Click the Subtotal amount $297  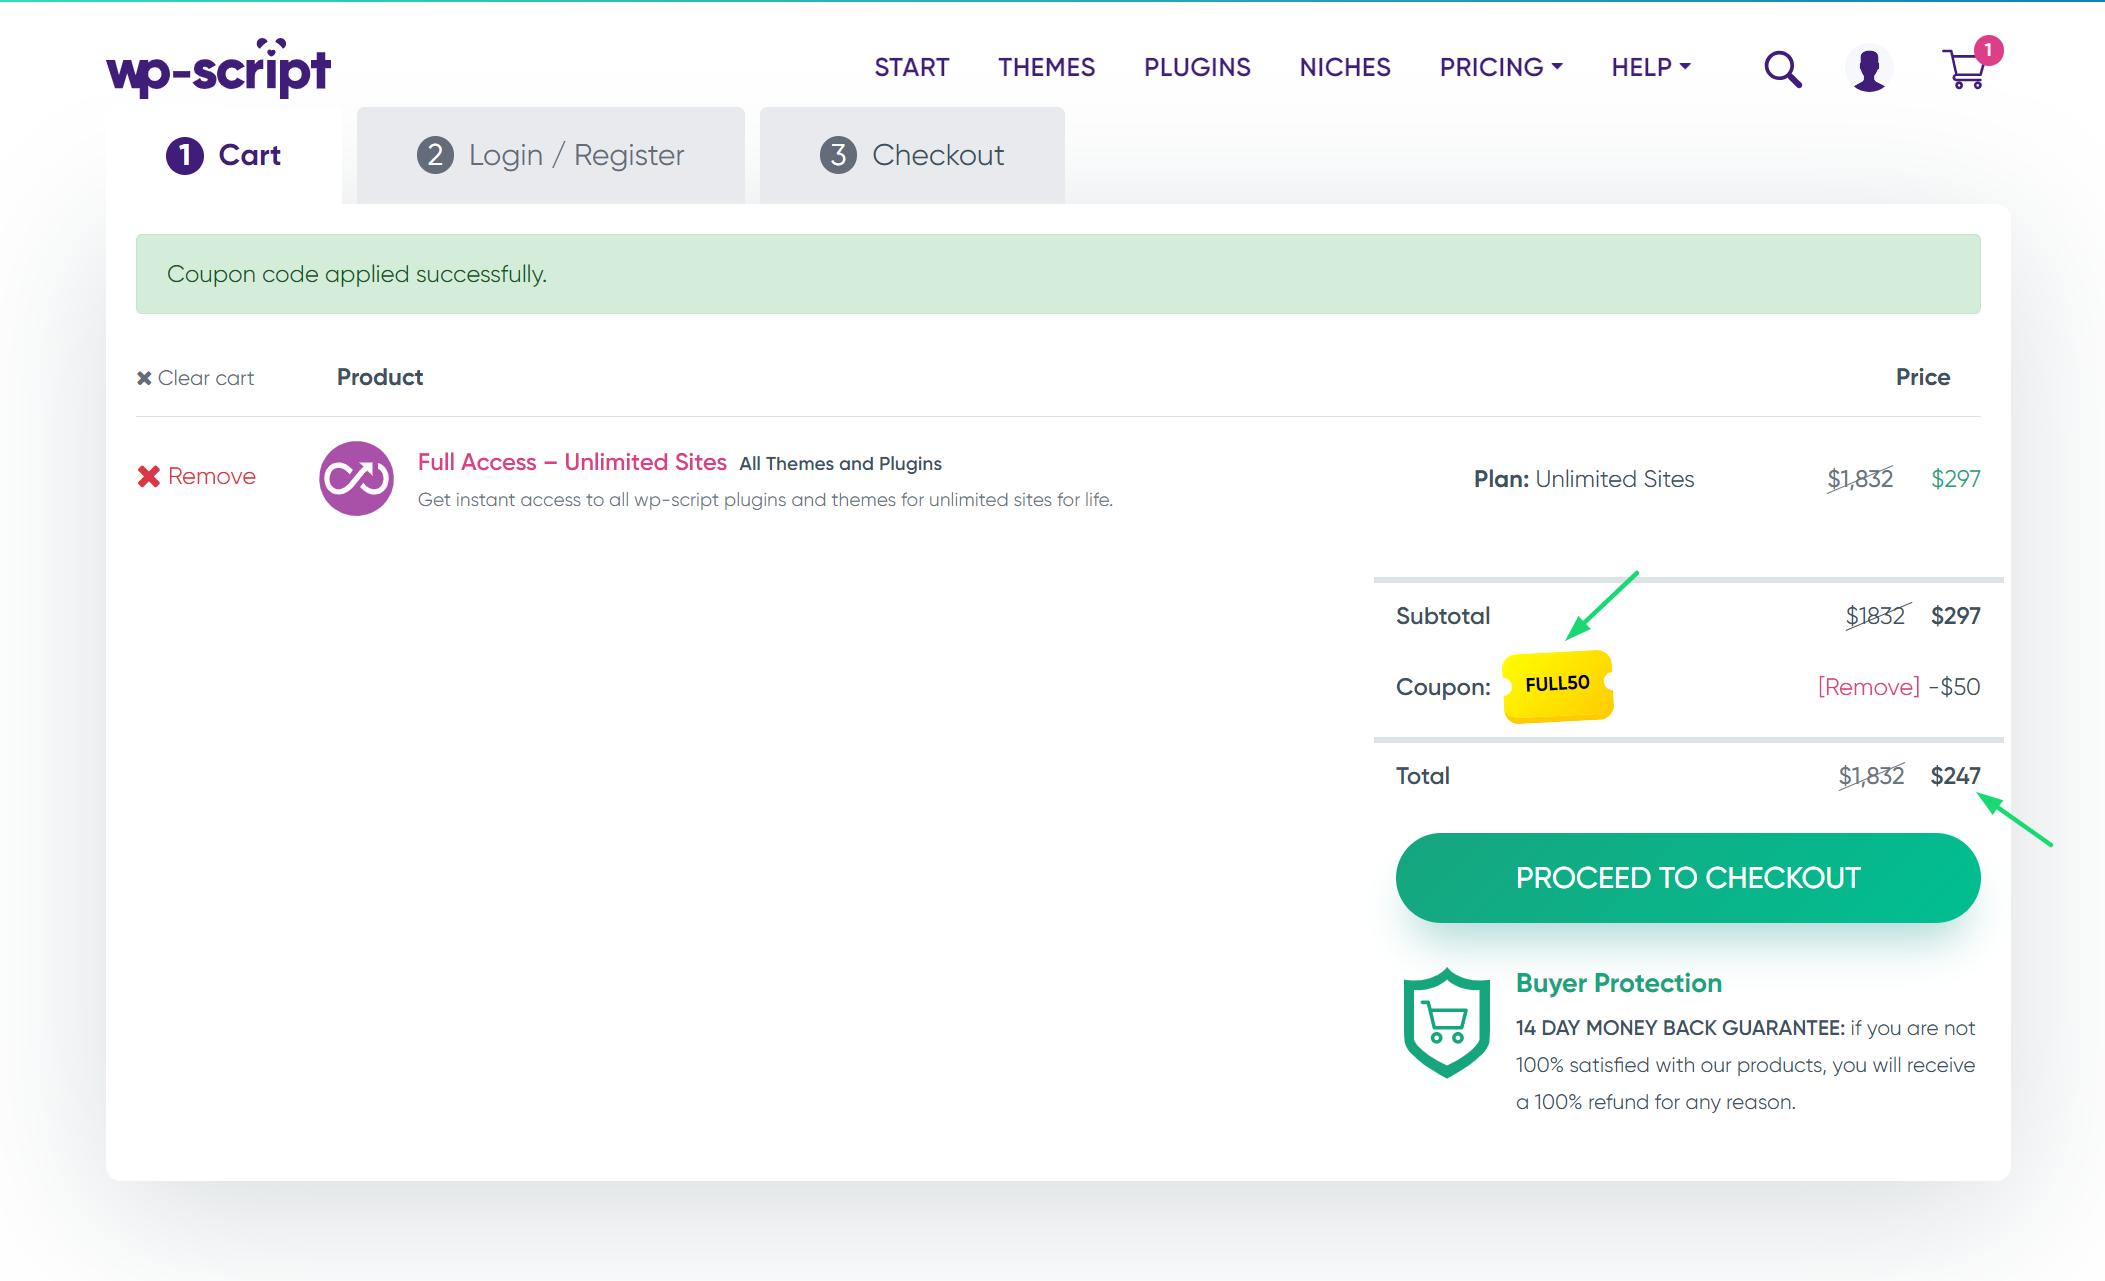1955,616
